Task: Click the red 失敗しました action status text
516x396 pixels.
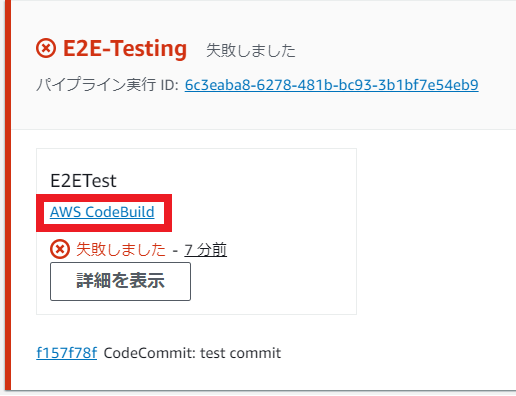Action: pos(121,249)
